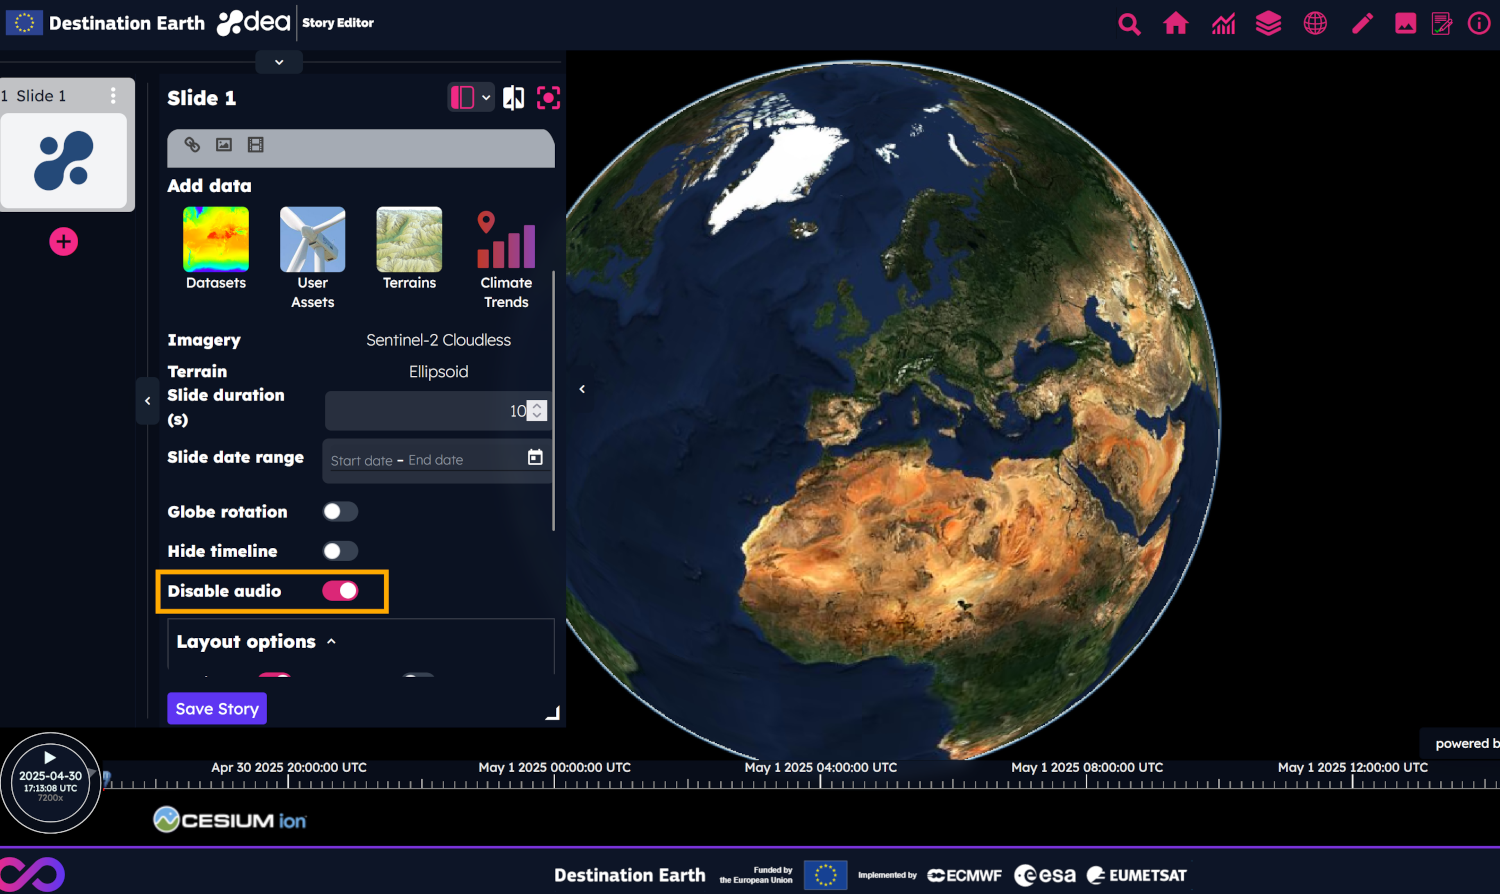Collapse the Layout options section
1500x894 pixels.
(x=331, y=642)
